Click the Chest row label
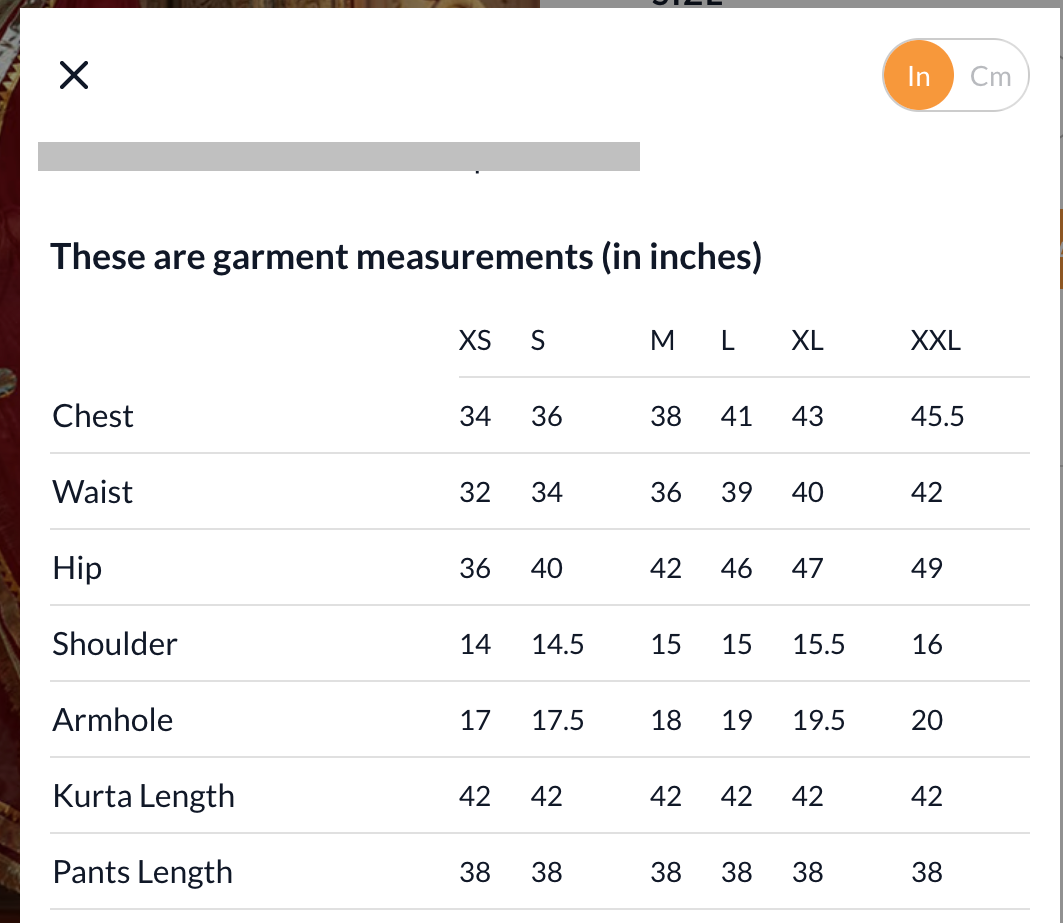The image size is (1063, 923). 93,416
